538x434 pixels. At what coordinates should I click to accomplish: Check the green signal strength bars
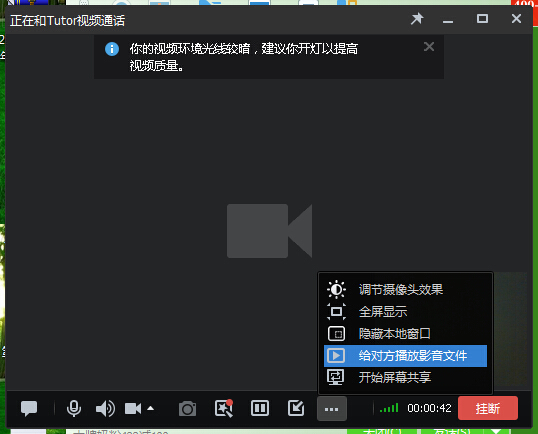tap(389, 408)
